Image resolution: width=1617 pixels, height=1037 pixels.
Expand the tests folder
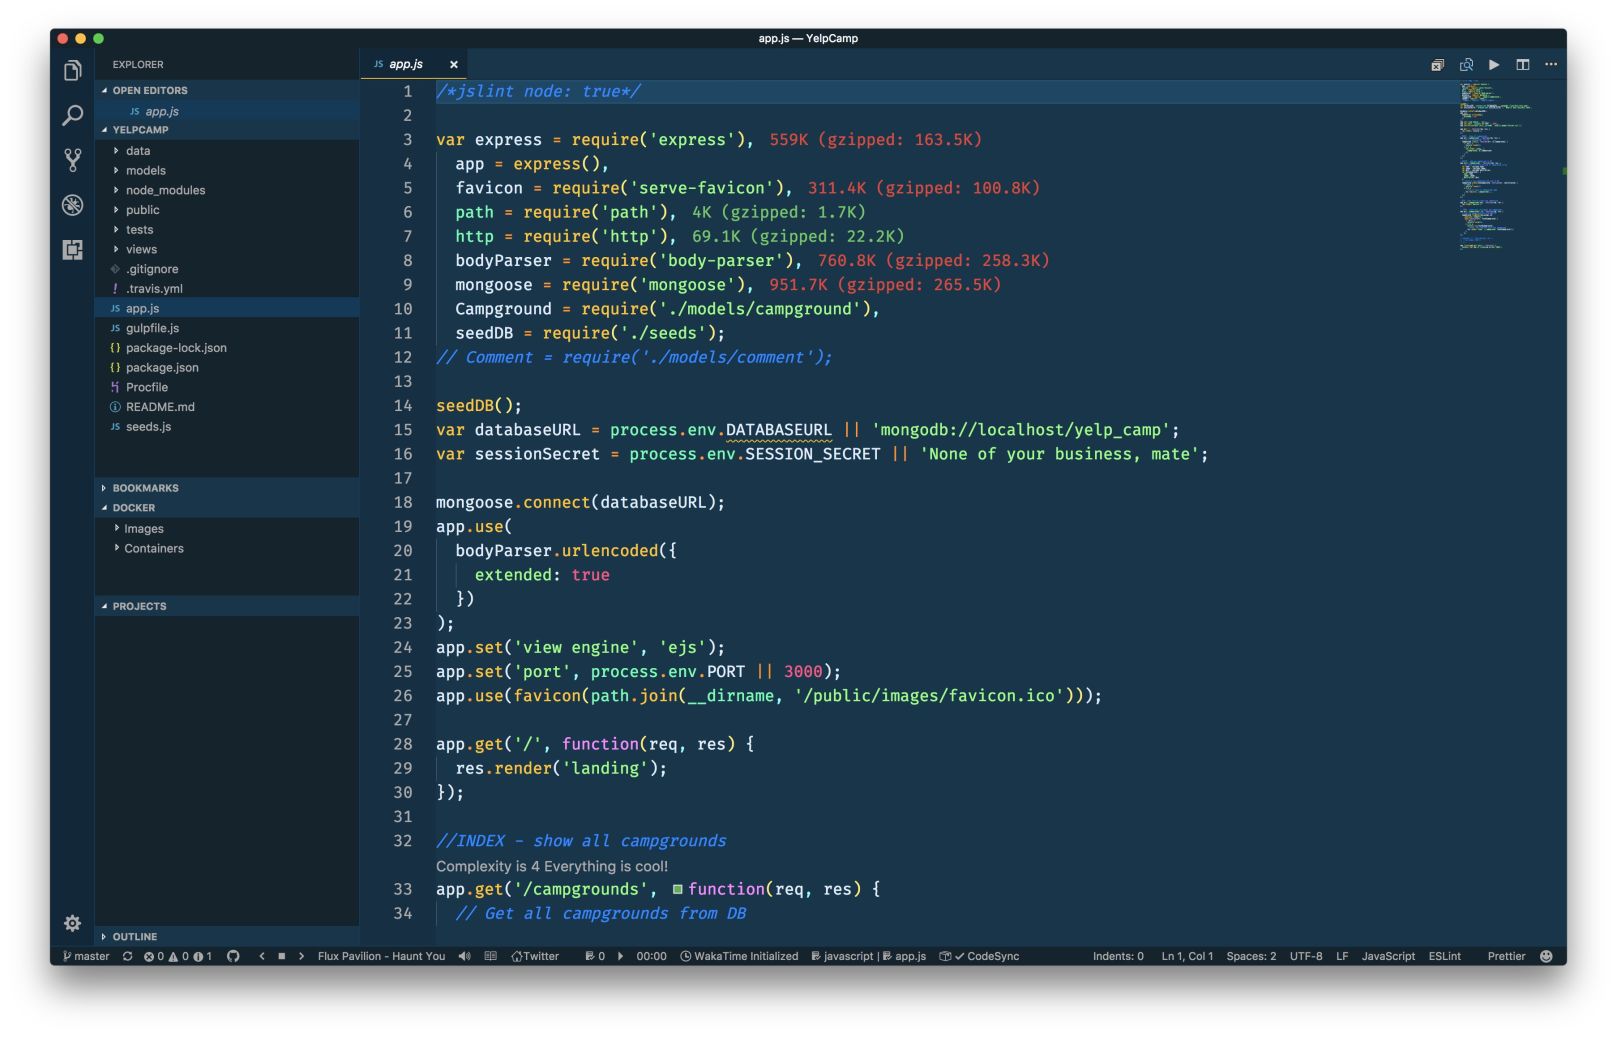(227, 230)
